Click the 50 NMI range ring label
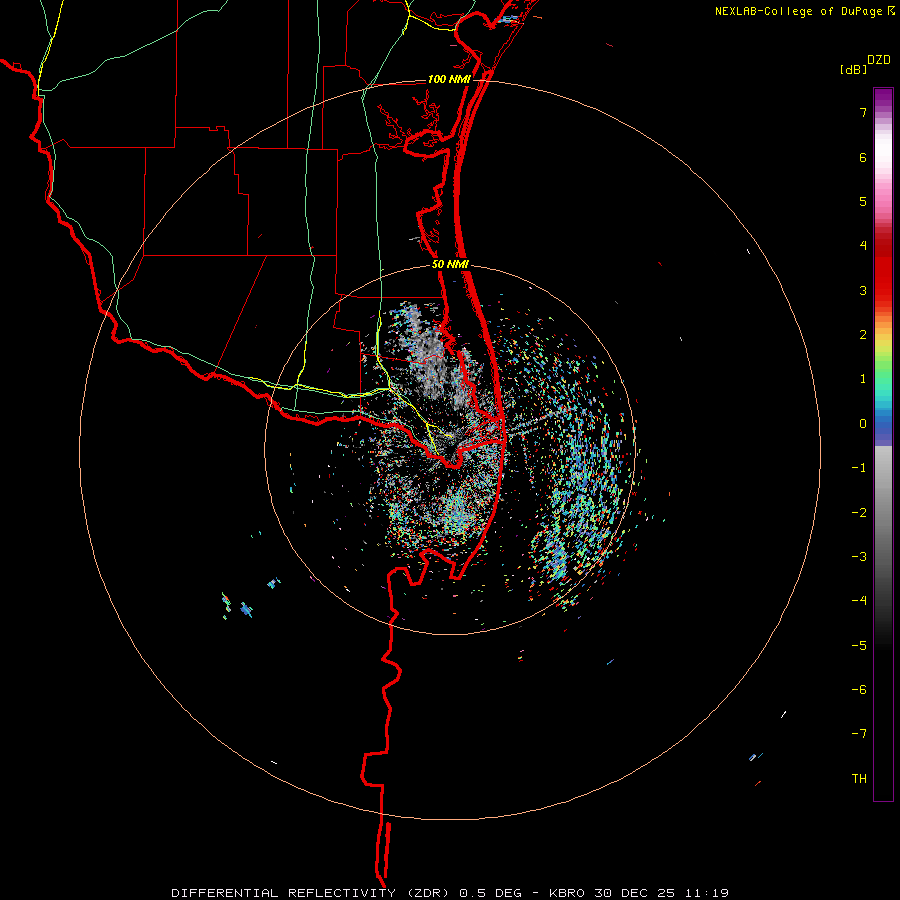 451,265
